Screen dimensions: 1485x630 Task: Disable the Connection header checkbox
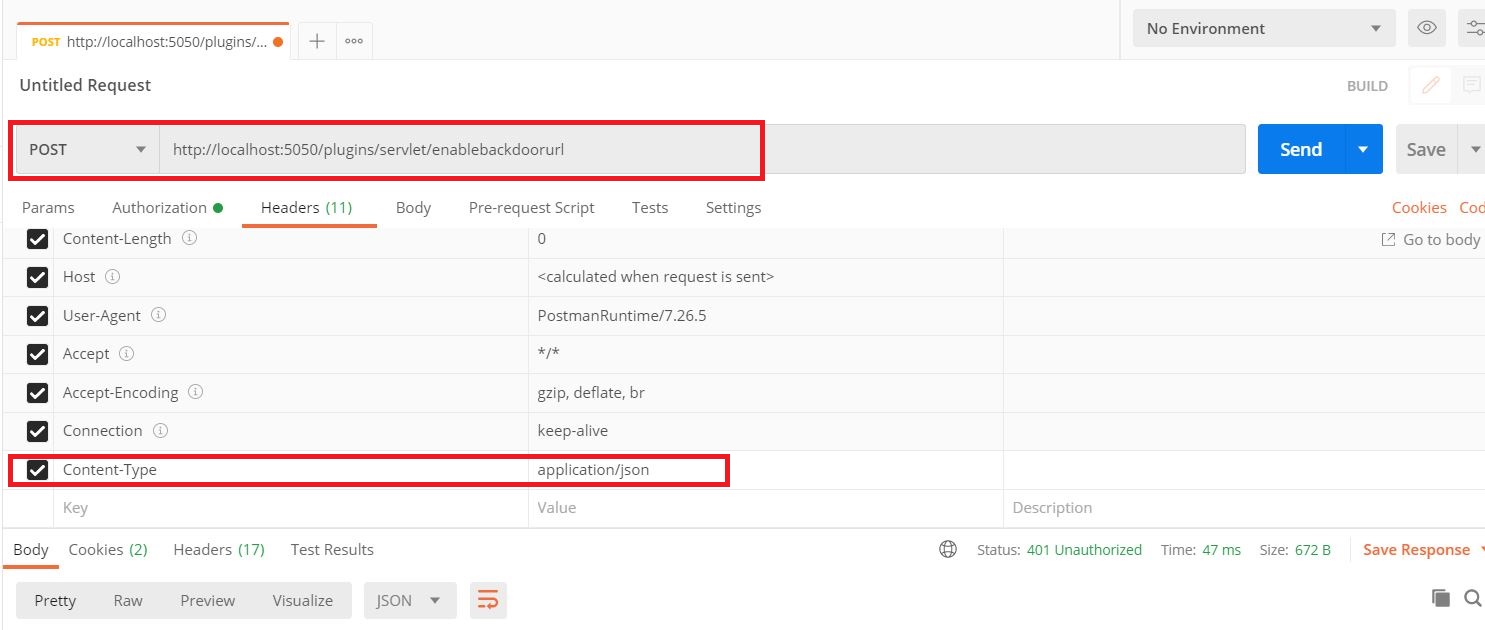point(37,431)
